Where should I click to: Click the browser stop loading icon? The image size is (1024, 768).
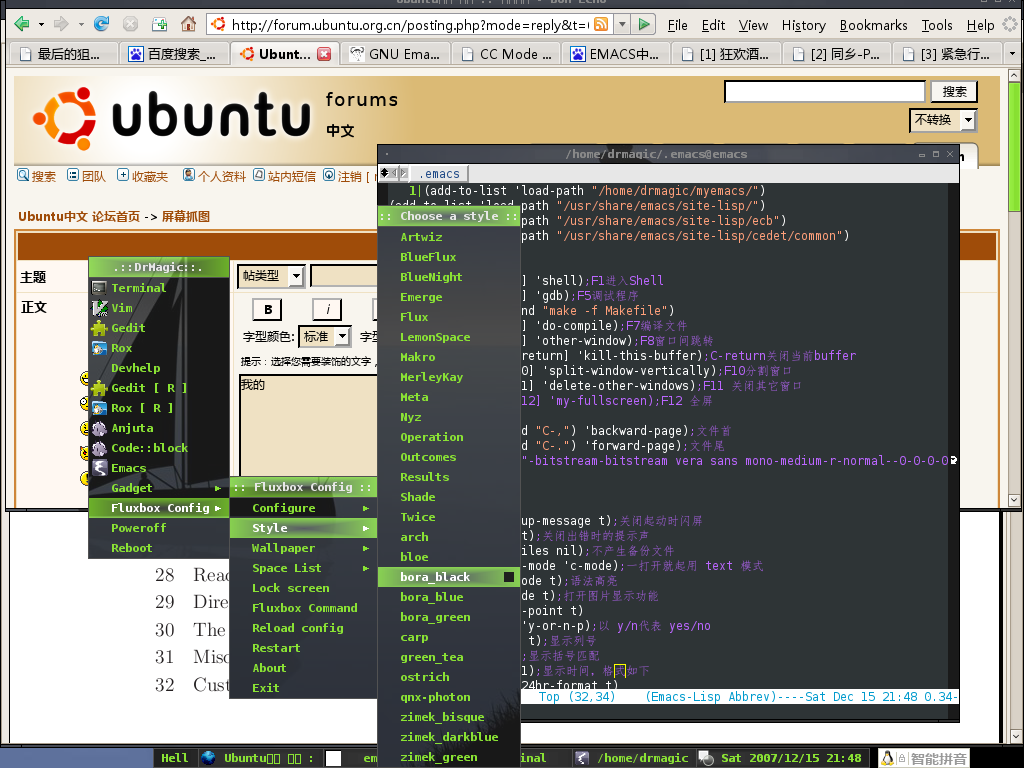pyautogui.click(x=131, y=25)
